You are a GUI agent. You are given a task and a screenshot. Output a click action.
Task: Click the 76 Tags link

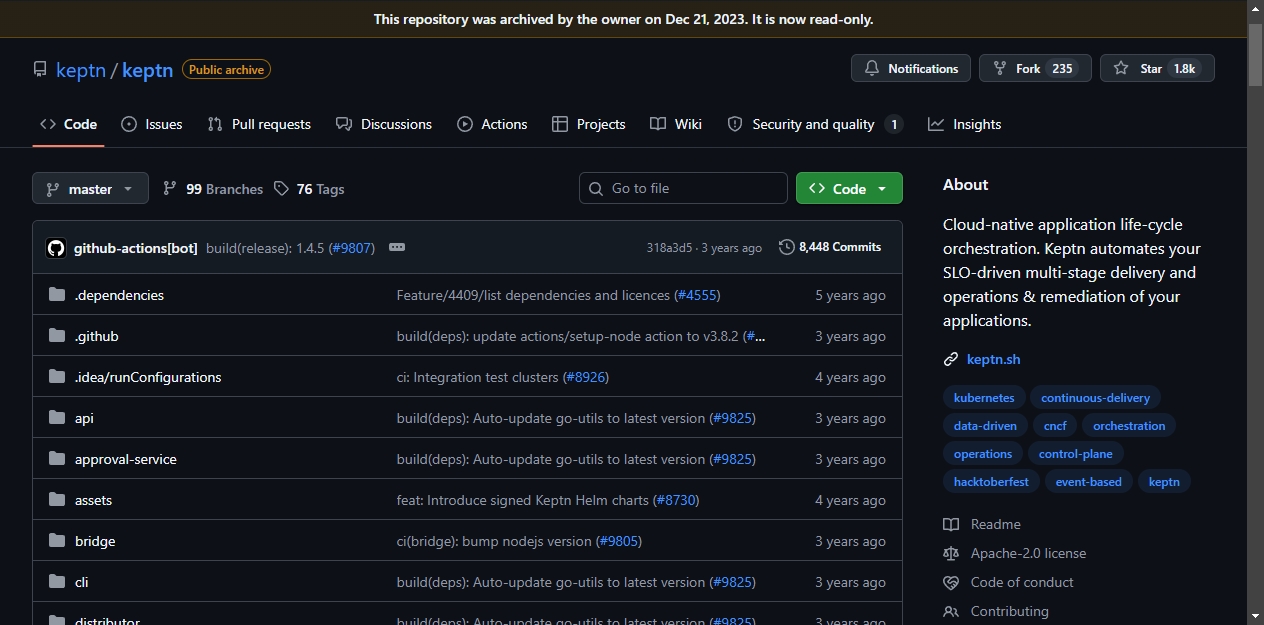[x=309, y=189]
